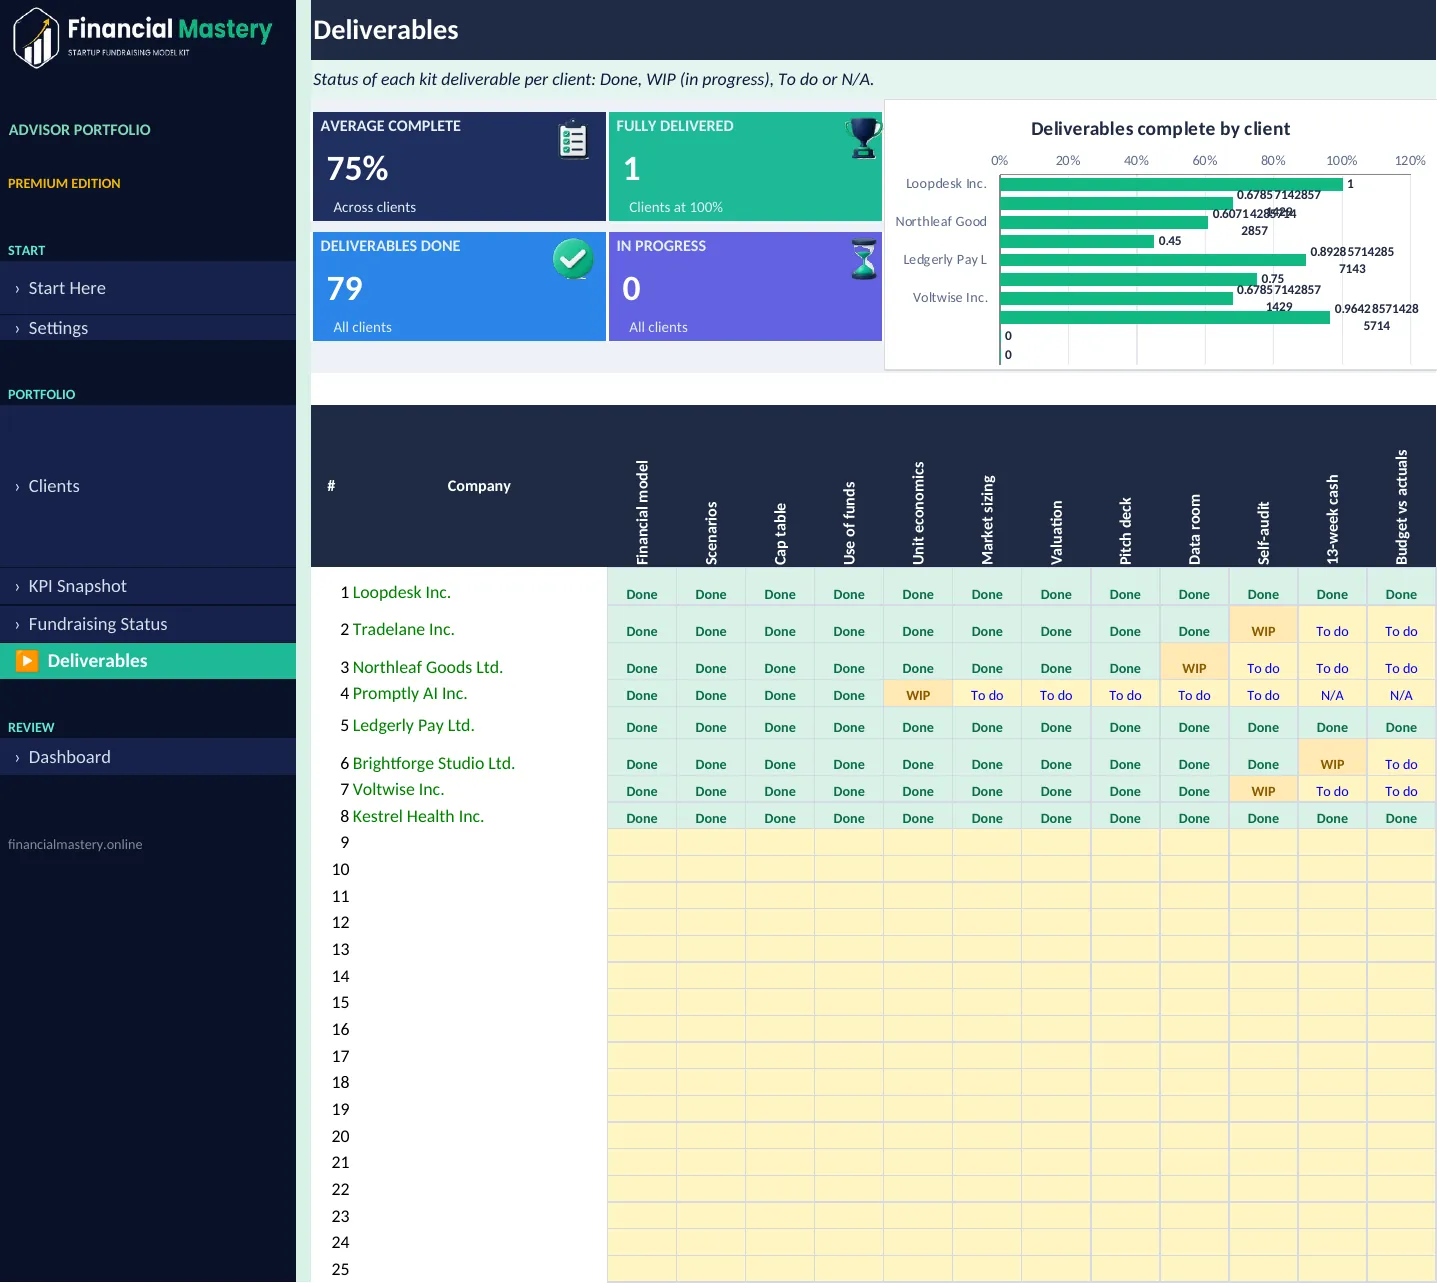1437x1283 pixels.
Task: Select Promptly AI's 13-week cash N/A cell
Action: click(x=1332, y=694)
